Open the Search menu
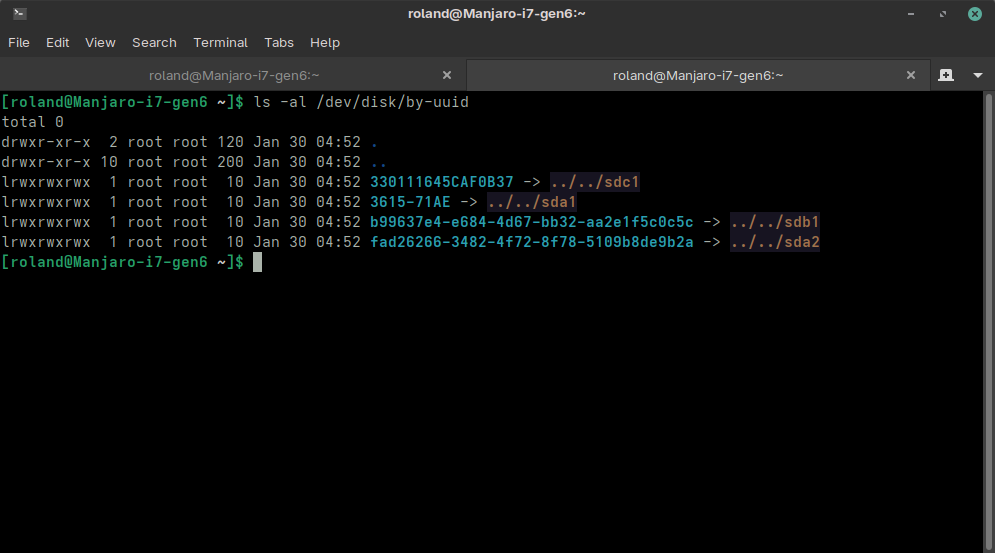 [154, 43]
